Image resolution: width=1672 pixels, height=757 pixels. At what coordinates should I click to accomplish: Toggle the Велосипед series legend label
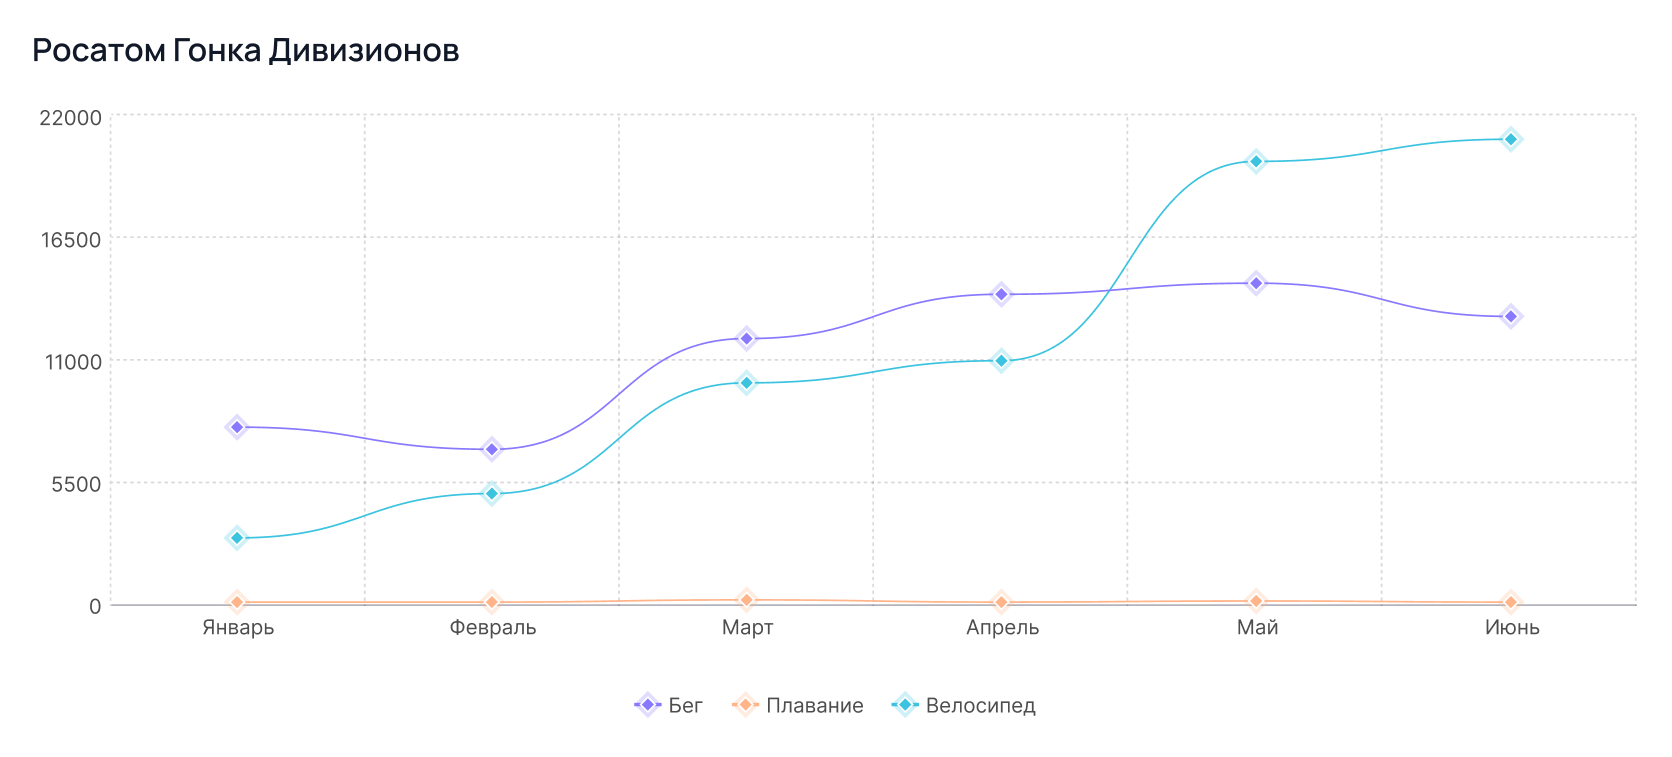980,705
